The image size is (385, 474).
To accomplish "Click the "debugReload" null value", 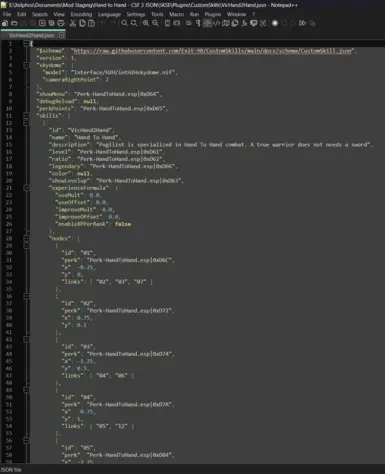I will pos(90,101).
